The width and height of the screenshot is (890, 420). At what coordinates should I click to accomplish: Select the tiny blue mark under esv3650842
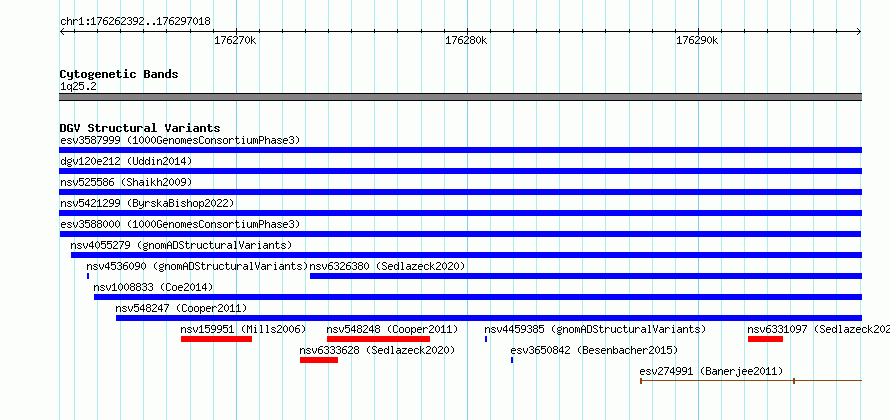[x=512, y=360]
